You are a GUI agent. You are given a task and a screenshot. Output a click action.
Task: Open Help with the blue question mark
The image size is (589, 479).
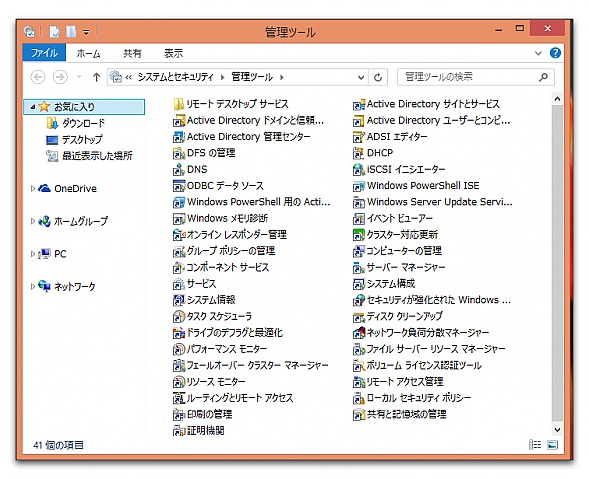[x=555, y=53]
